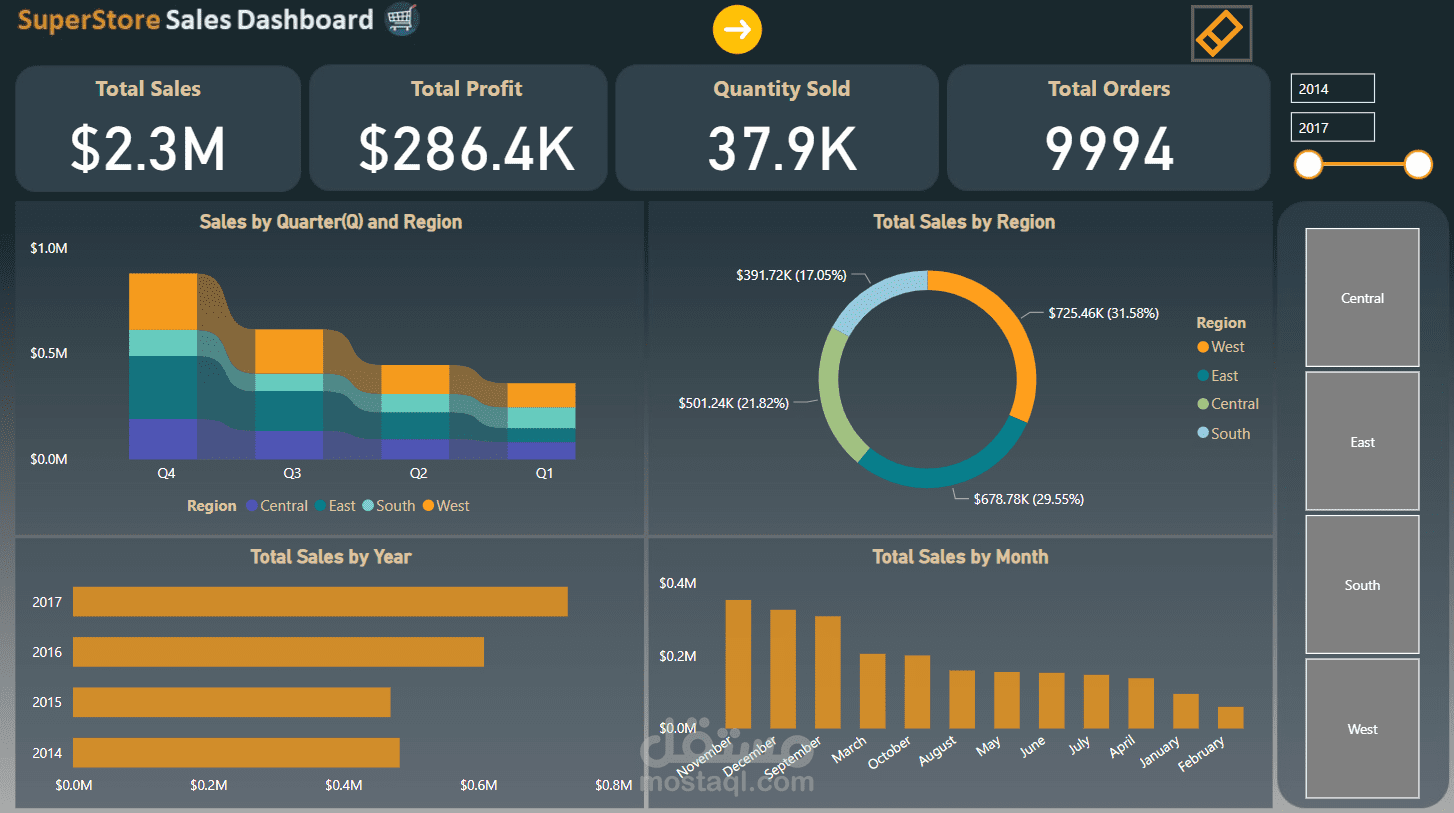The image size is (1454, 813).
Task: Click the yellow arrow navigation button
Action: 737,30
